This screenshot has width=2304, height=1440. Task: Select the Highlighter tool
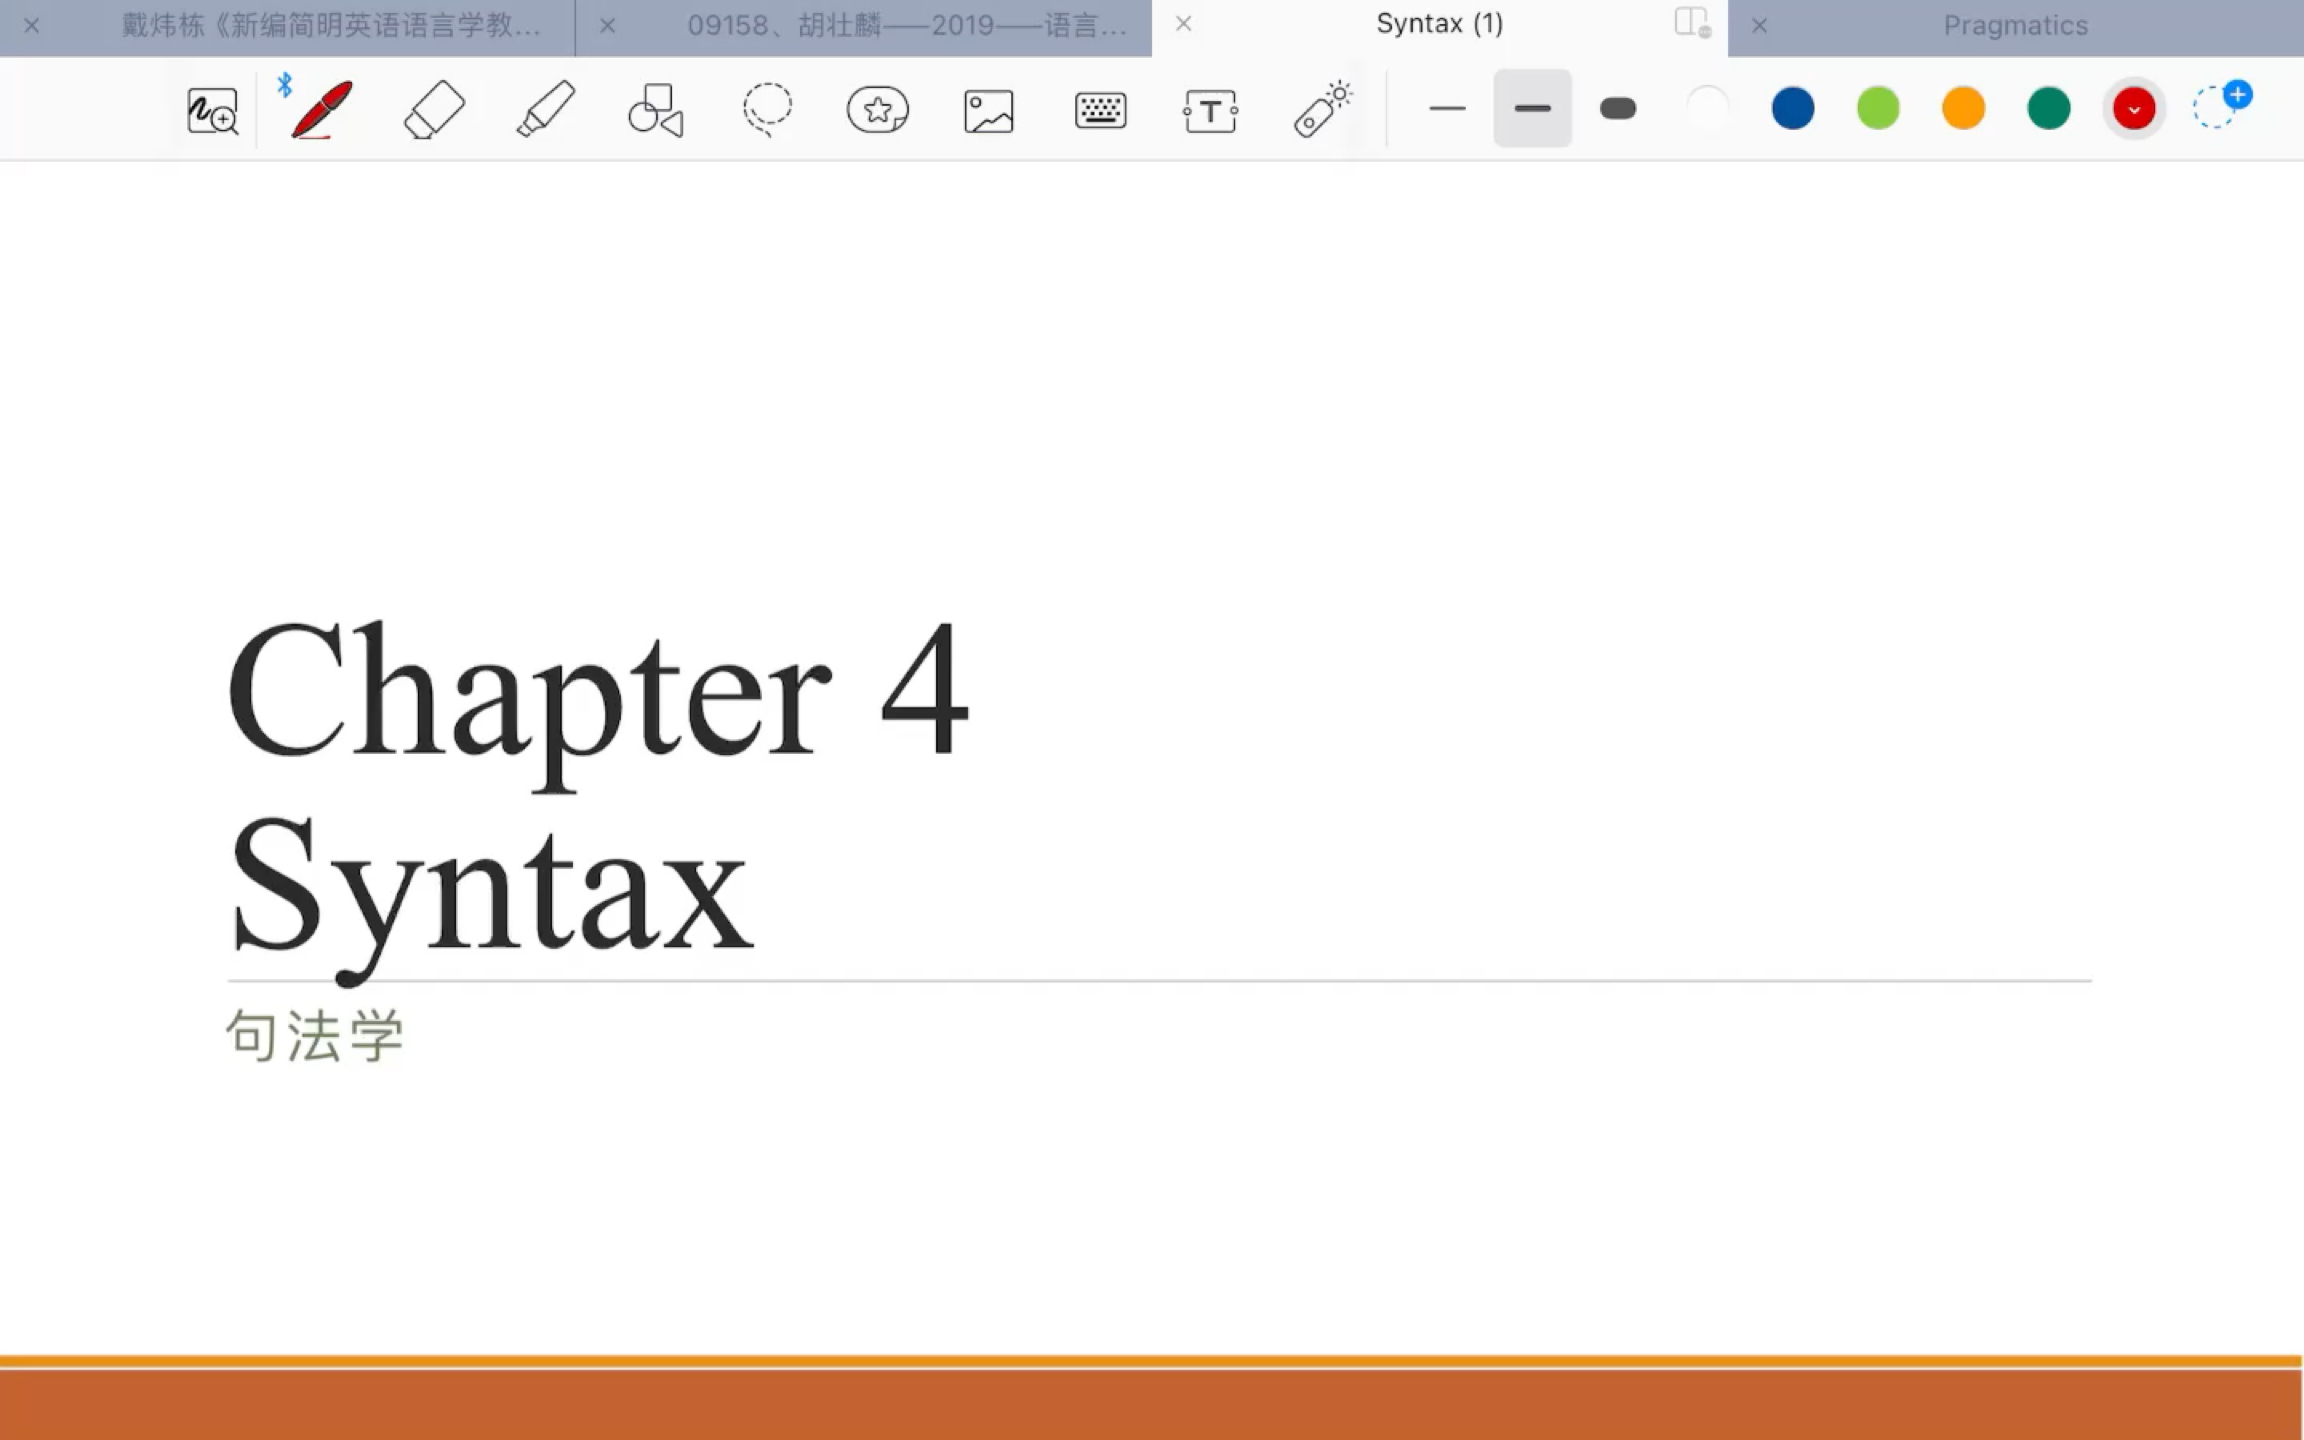tap(546, 109)
